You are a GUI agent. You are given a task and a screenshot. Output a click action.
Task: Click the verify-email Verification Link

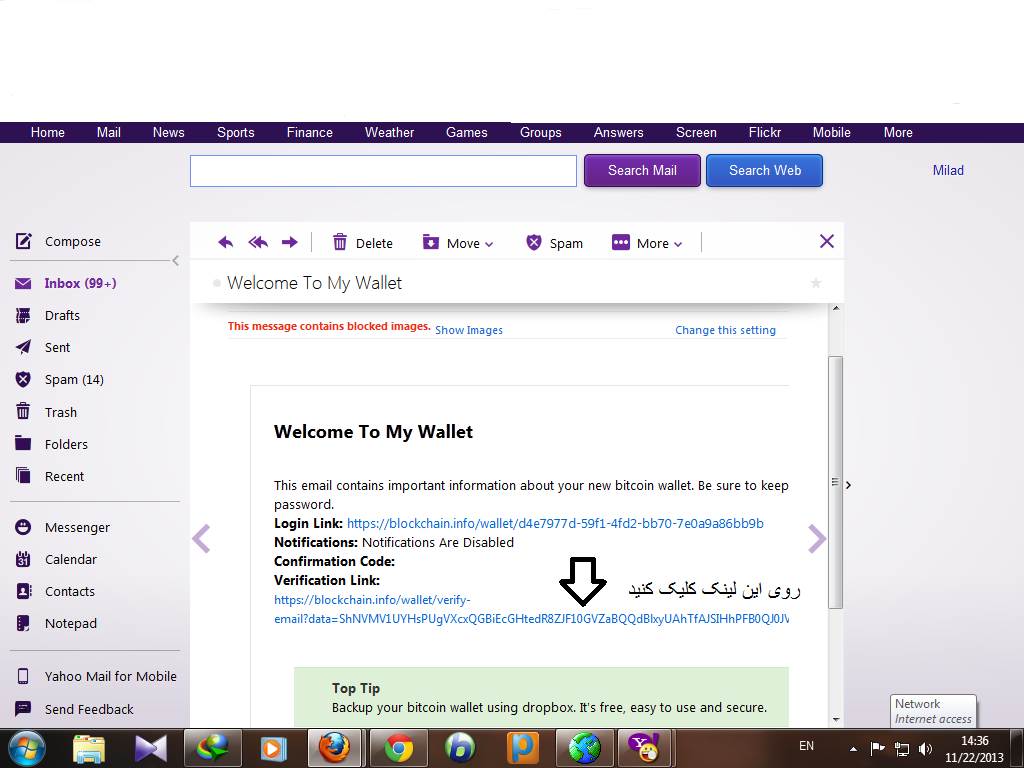531,609
